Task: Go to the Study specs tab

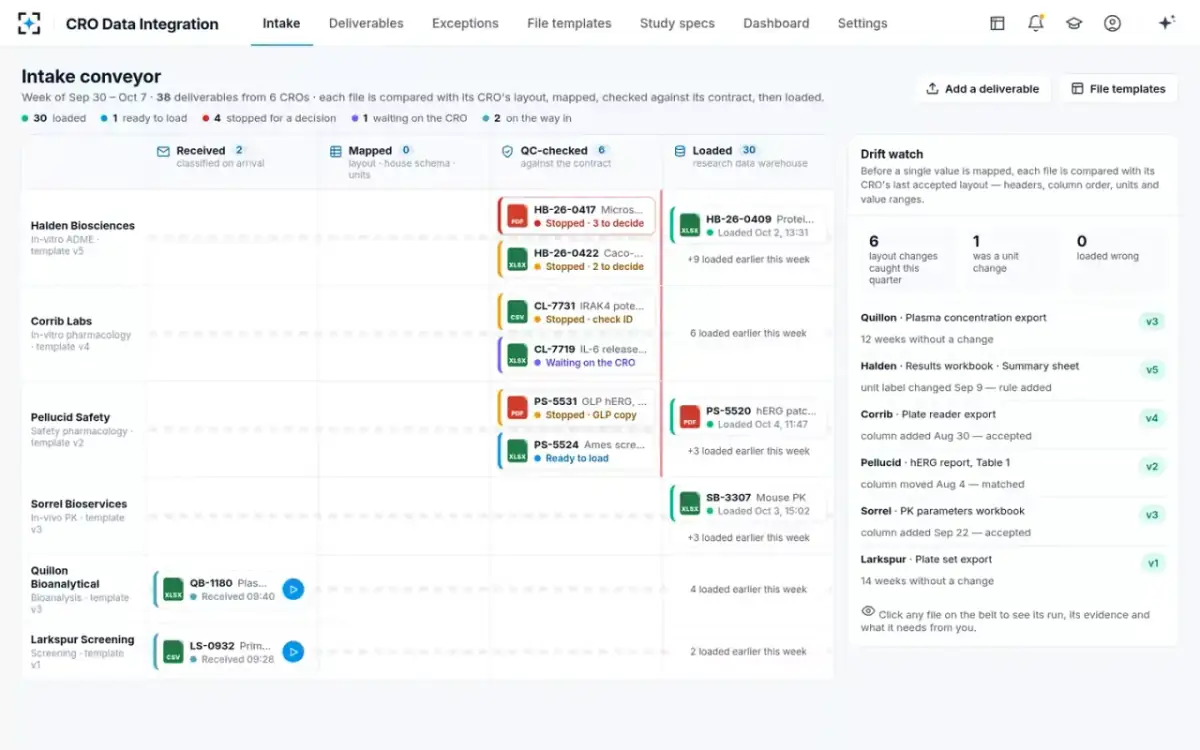Action: [677, 23]
